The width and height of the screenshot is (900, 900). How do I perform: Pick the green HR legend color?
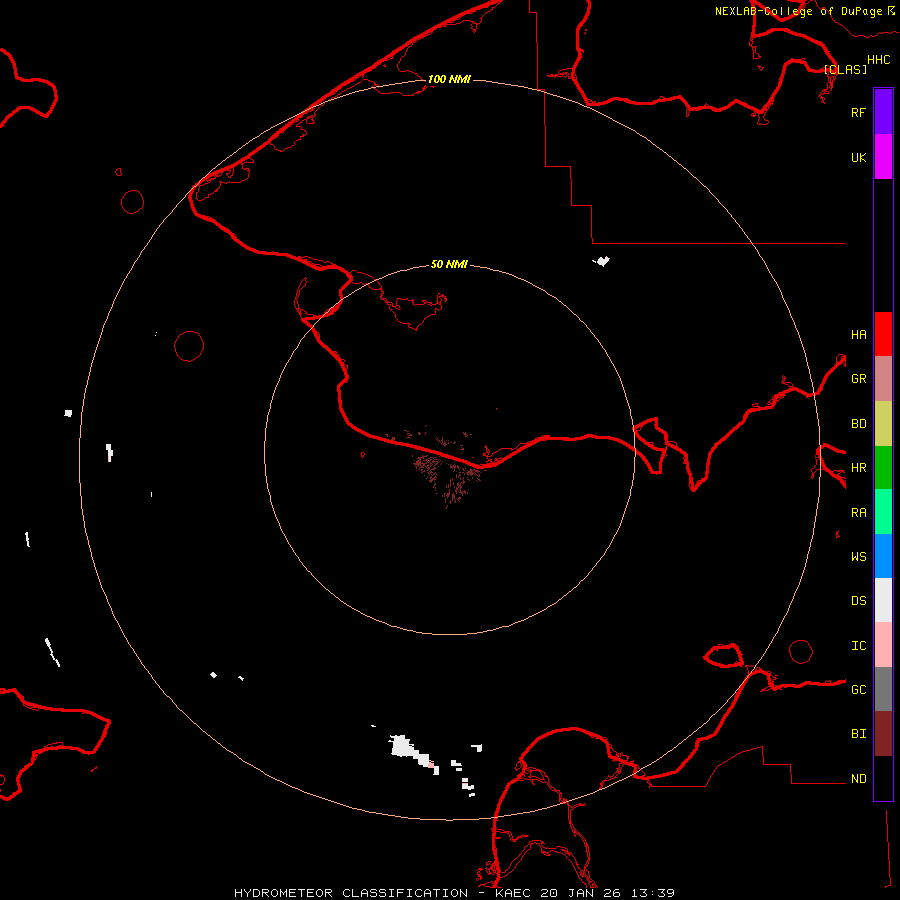coord(883,467)
